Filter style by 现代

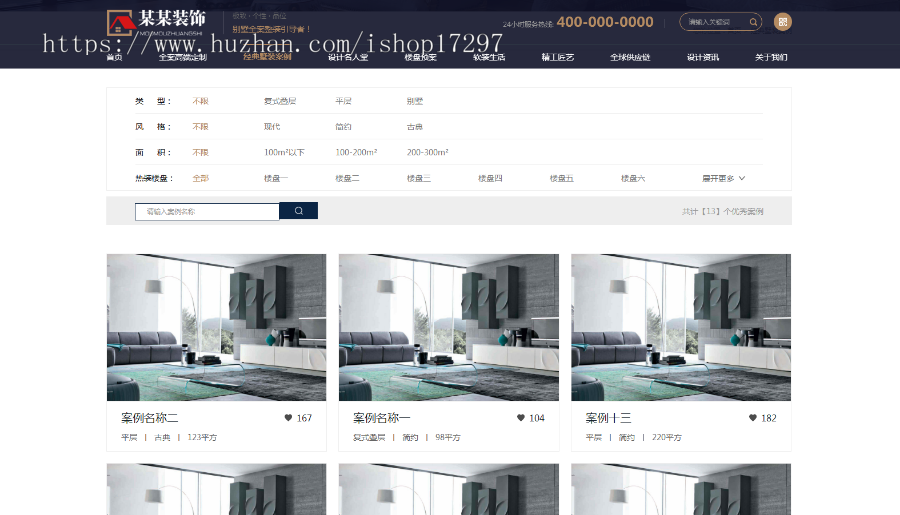pyautogui.click(x=272, y=127)
